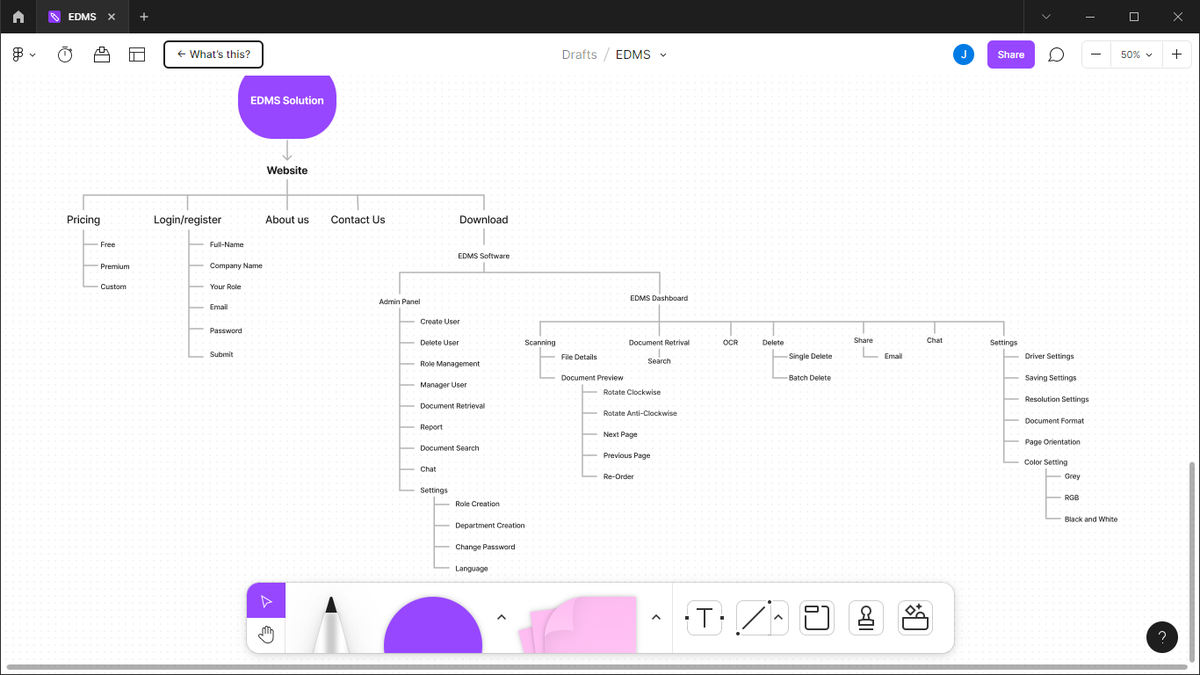Select the Single Delete text
This screenshot has height=675, width=1200.
pyautogui.click(x=810, y=356)
